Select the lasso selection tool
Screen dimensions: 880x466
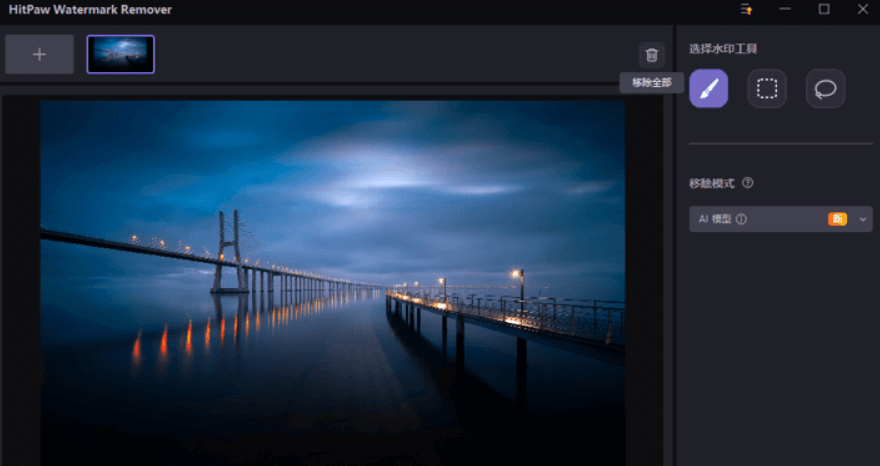click(x=825, y=89)
